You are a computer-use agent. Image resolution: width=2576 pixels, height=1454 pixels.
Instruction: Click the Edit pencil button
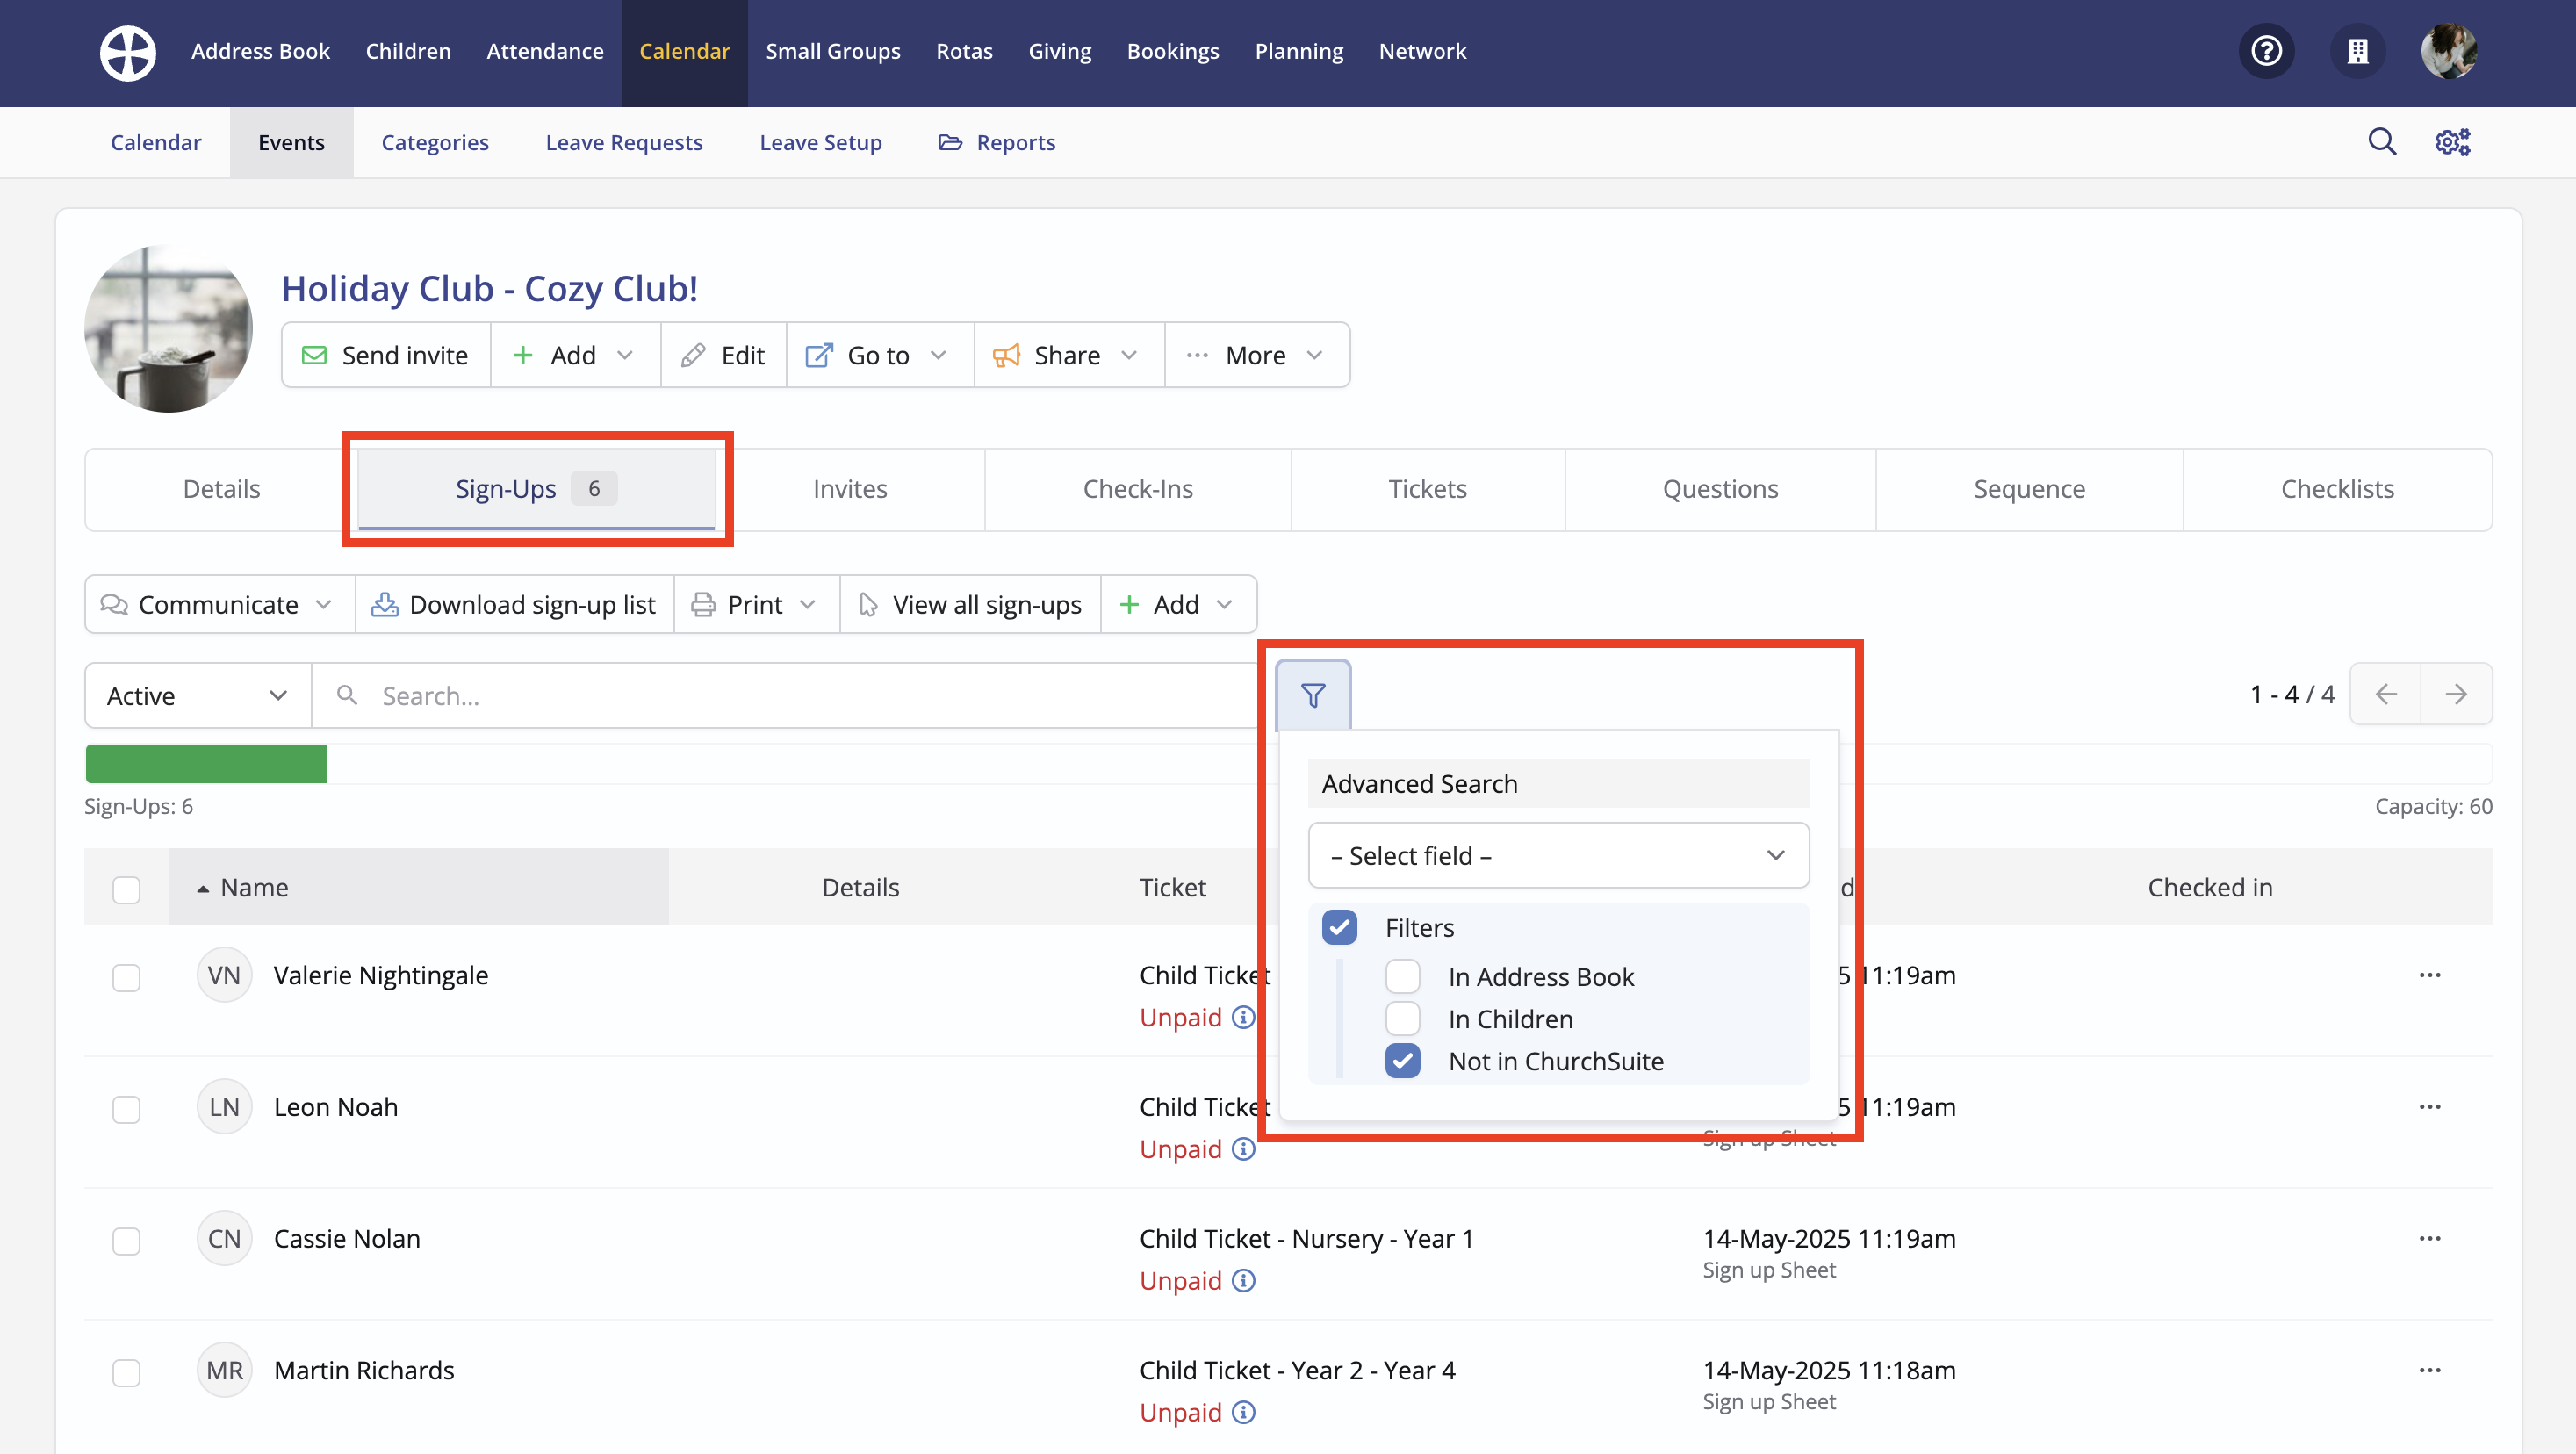pyautogui.click(x=723, y=355)
